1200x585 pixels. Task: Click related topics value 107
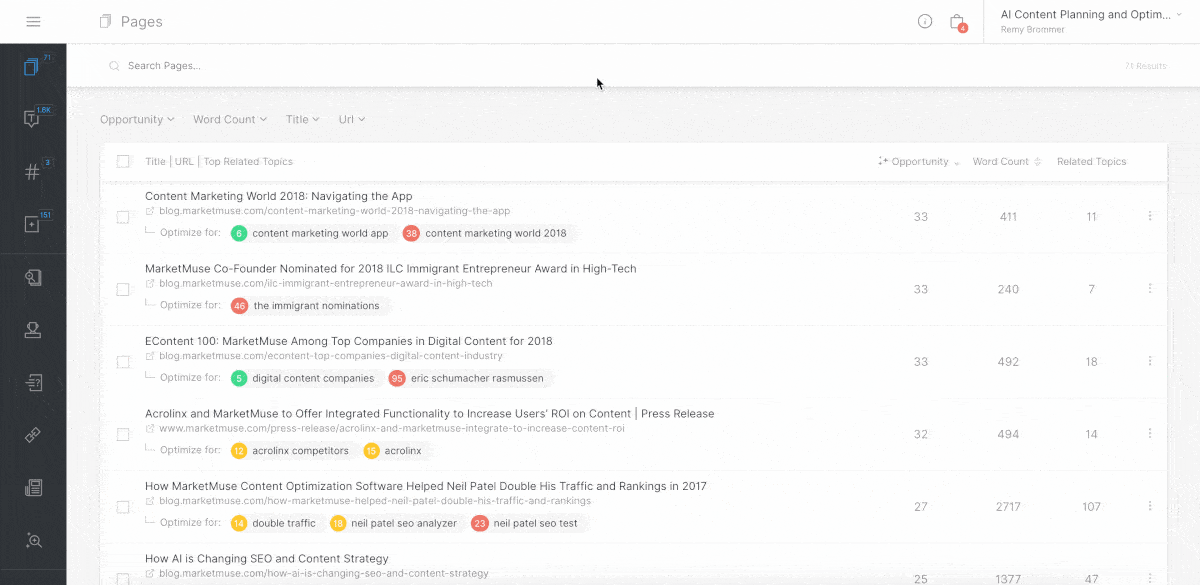[1092, 507]
